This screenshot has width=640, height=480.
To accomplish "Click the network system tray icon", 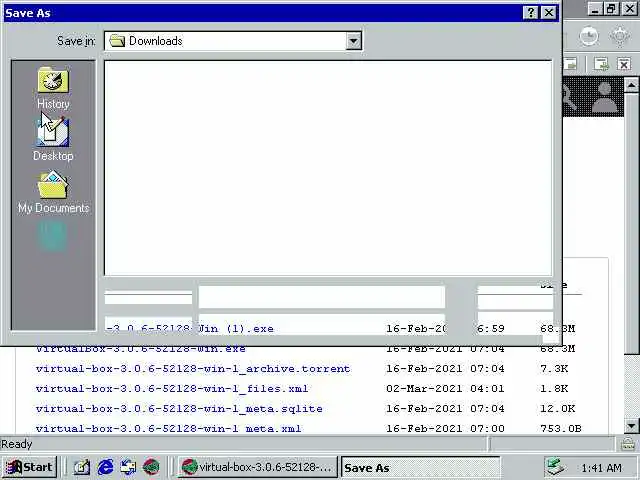I will tap(555, 467).
